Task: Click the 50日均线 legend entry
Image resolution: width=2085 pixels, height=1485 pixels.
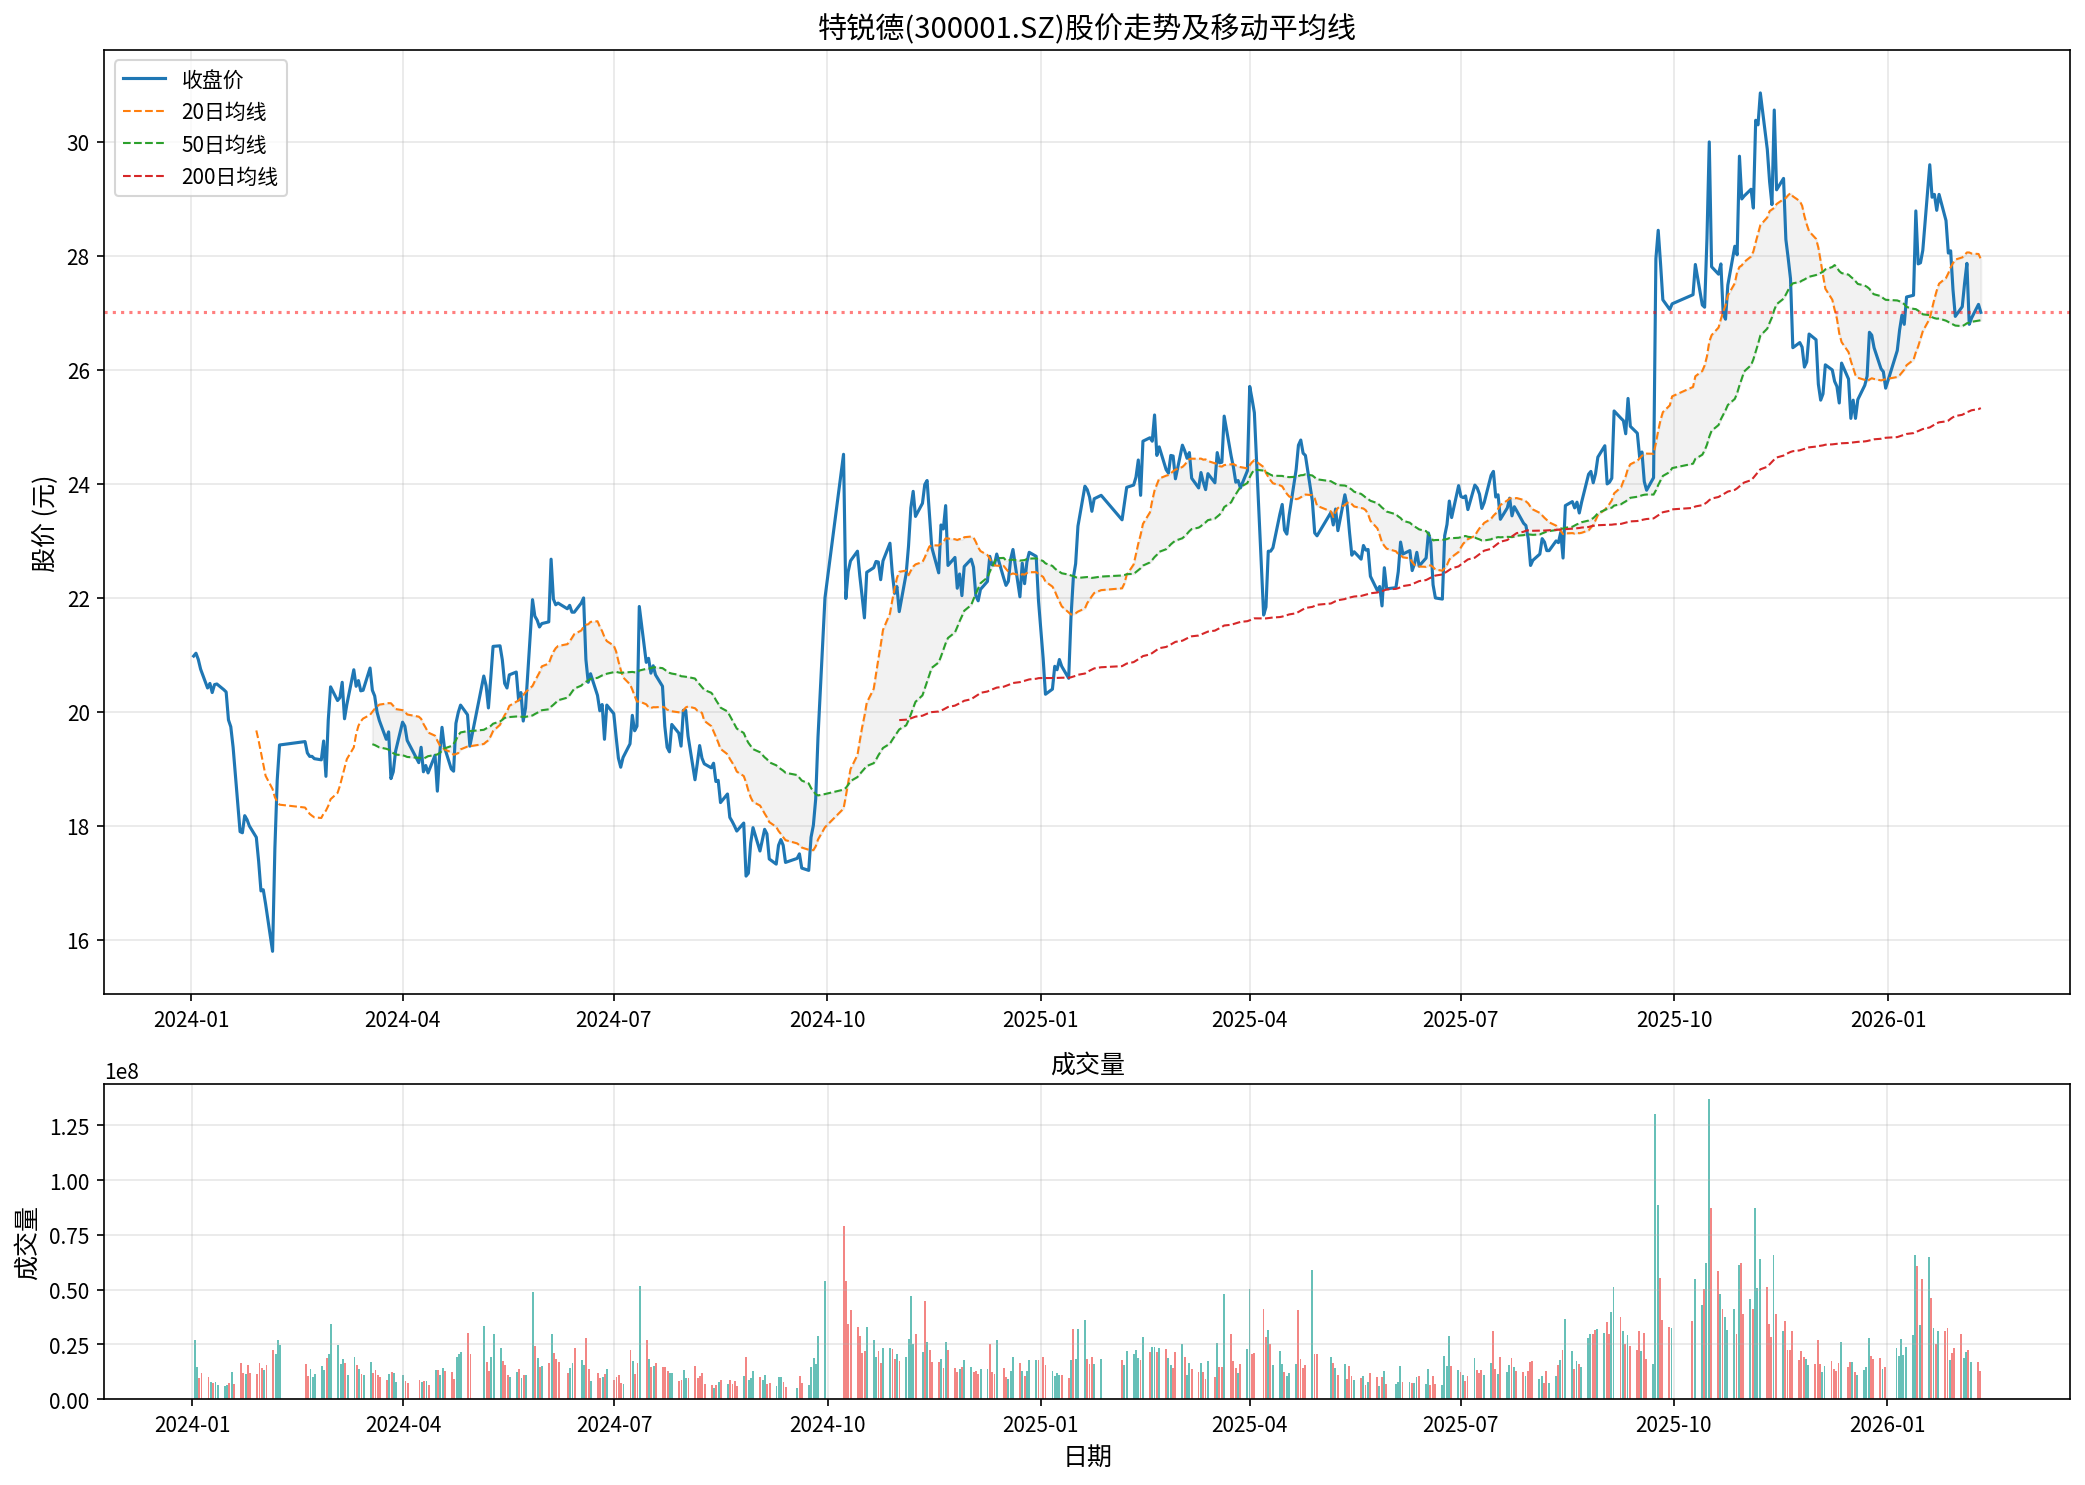Action: click(223, 145)
